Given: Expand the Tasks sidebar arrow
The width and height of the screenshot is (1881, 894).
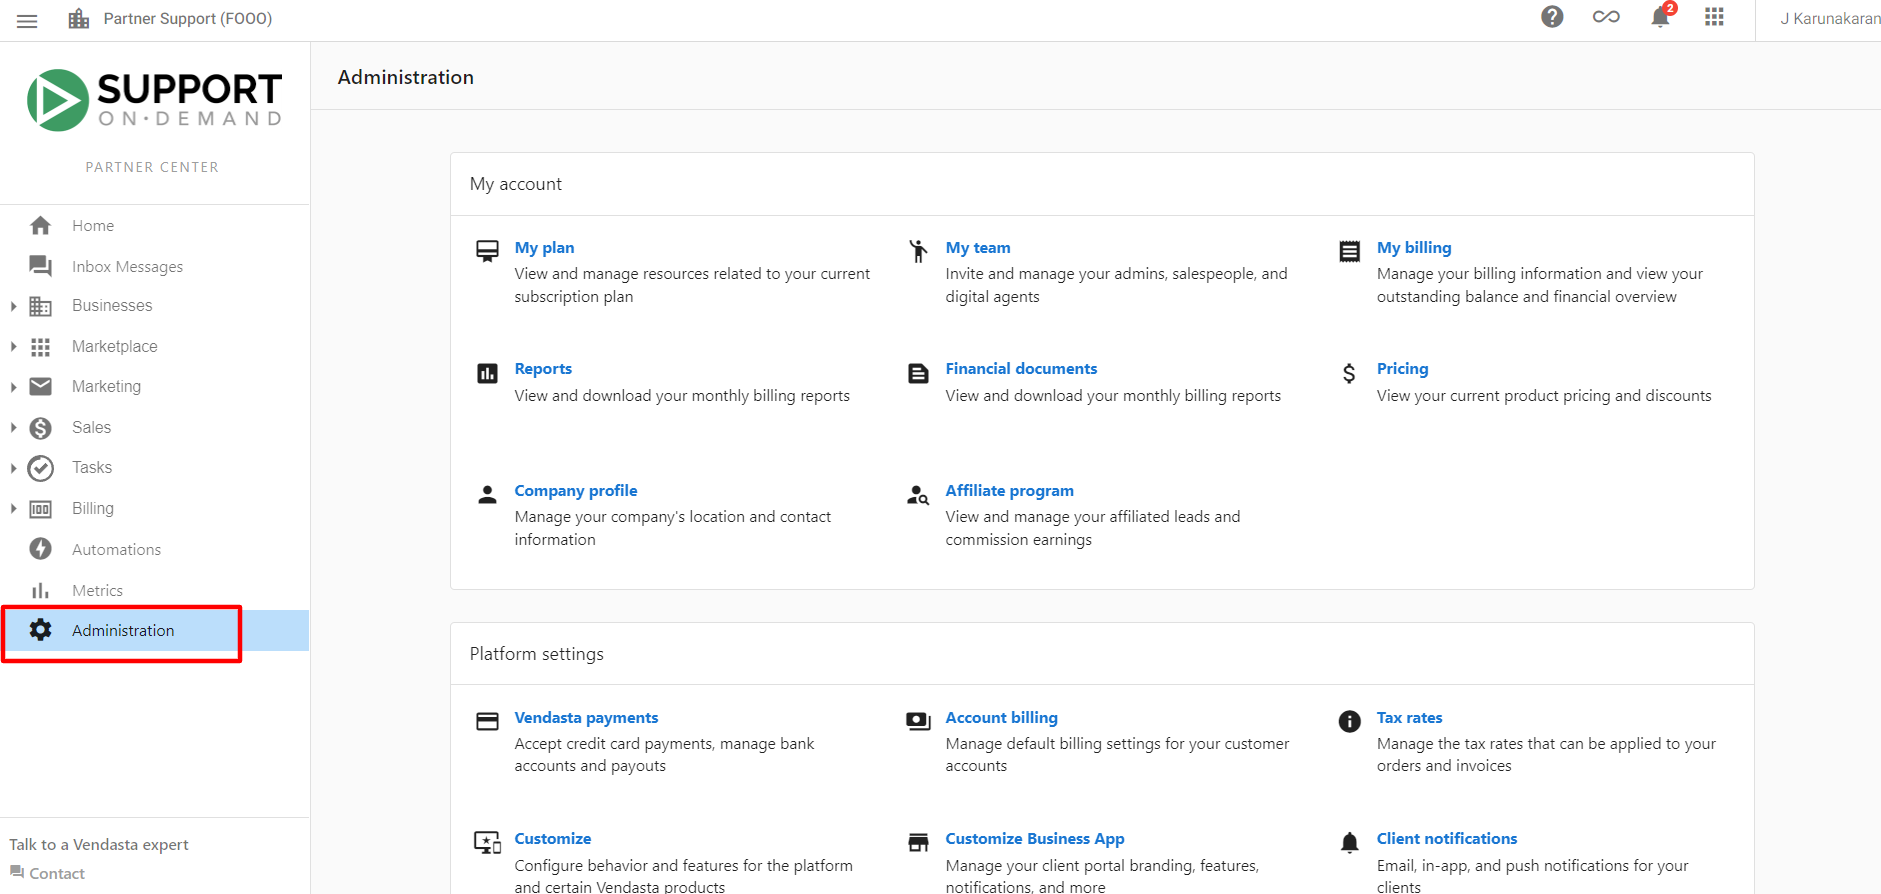Looking at the screenshot, I should click(x=13, y=468).
